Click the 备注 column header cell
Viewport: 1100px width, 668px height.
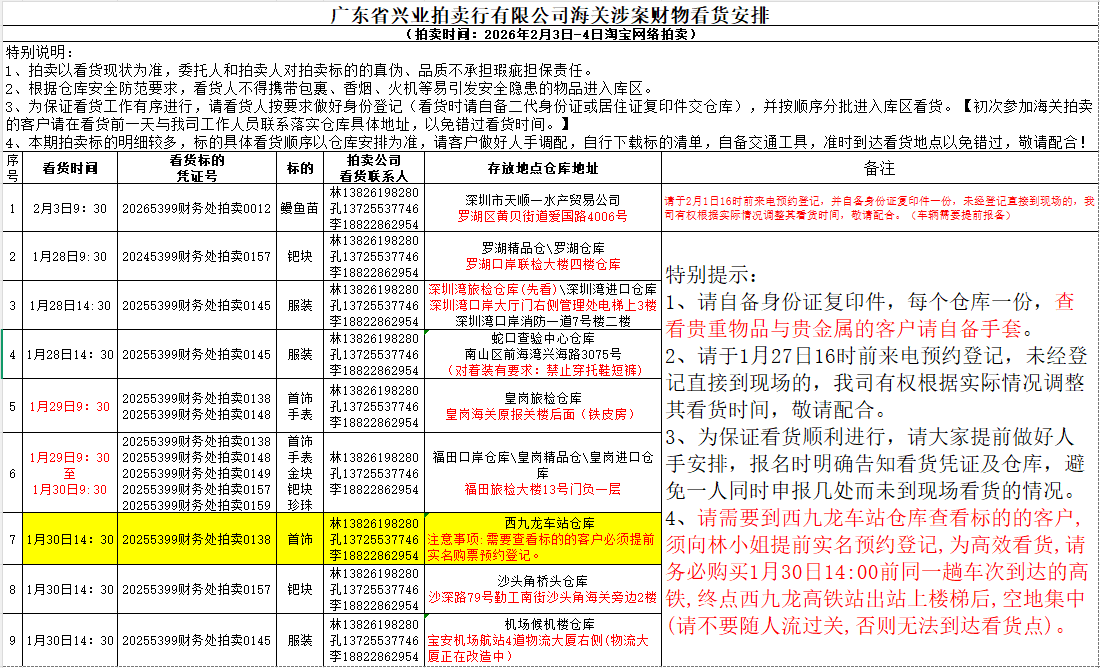tap(878, 168)
